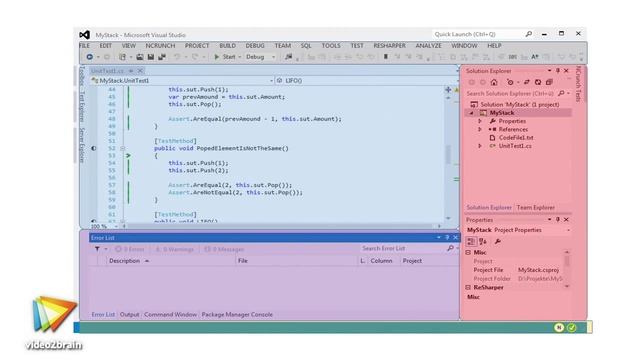Click the editor split window handle

point(448,89)
